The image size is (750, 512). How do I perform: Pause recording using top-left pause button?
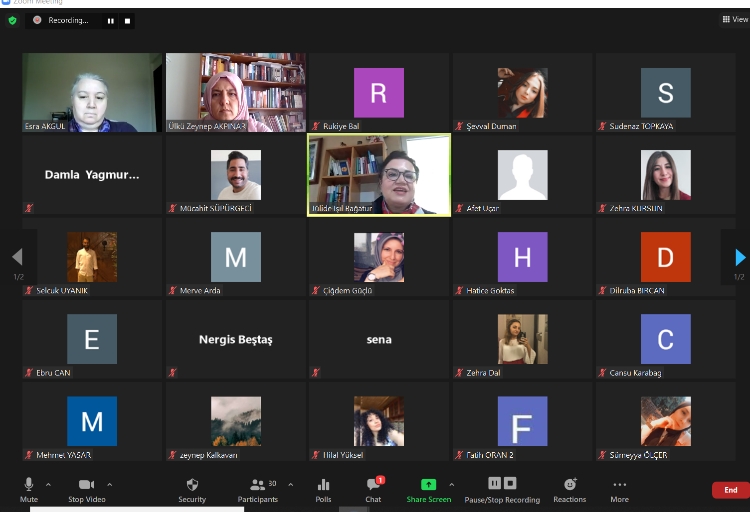[111, 21]
